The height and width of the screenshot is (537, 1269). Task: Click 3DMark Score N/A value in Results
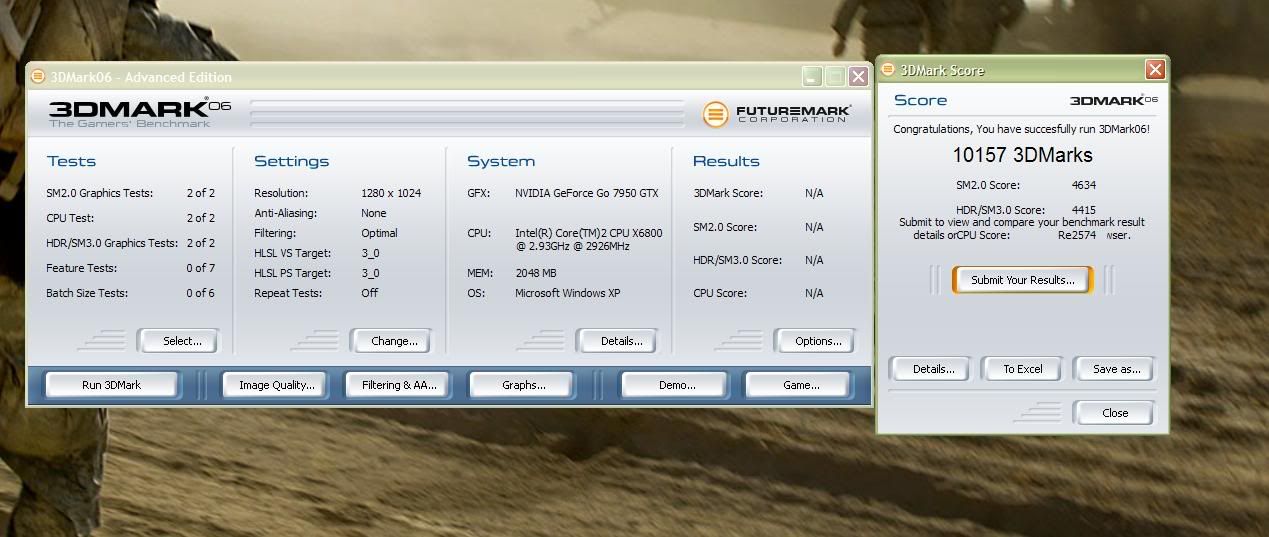[x=814, y=193]
